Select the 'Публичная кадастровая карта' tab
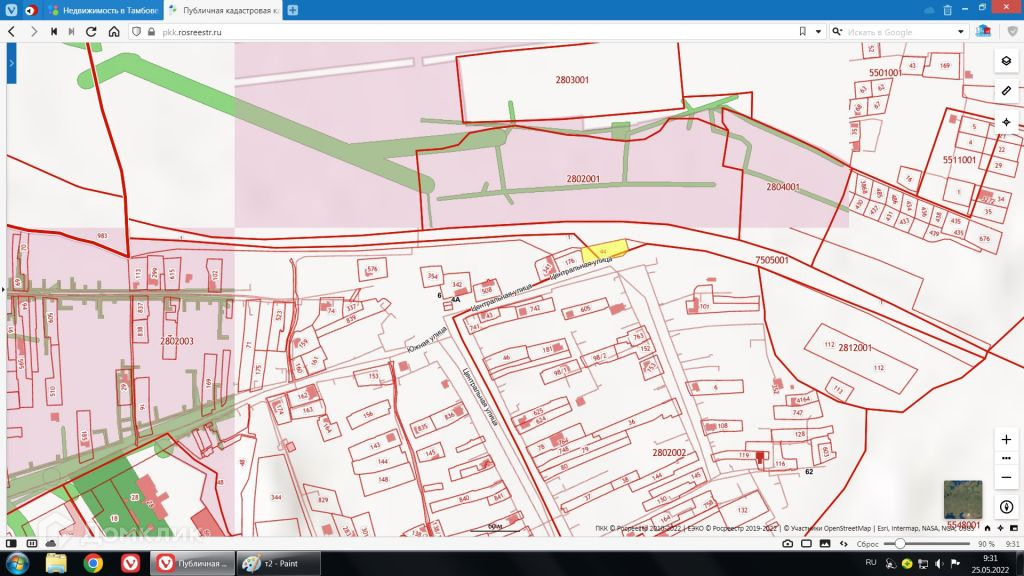 point(223,10)
